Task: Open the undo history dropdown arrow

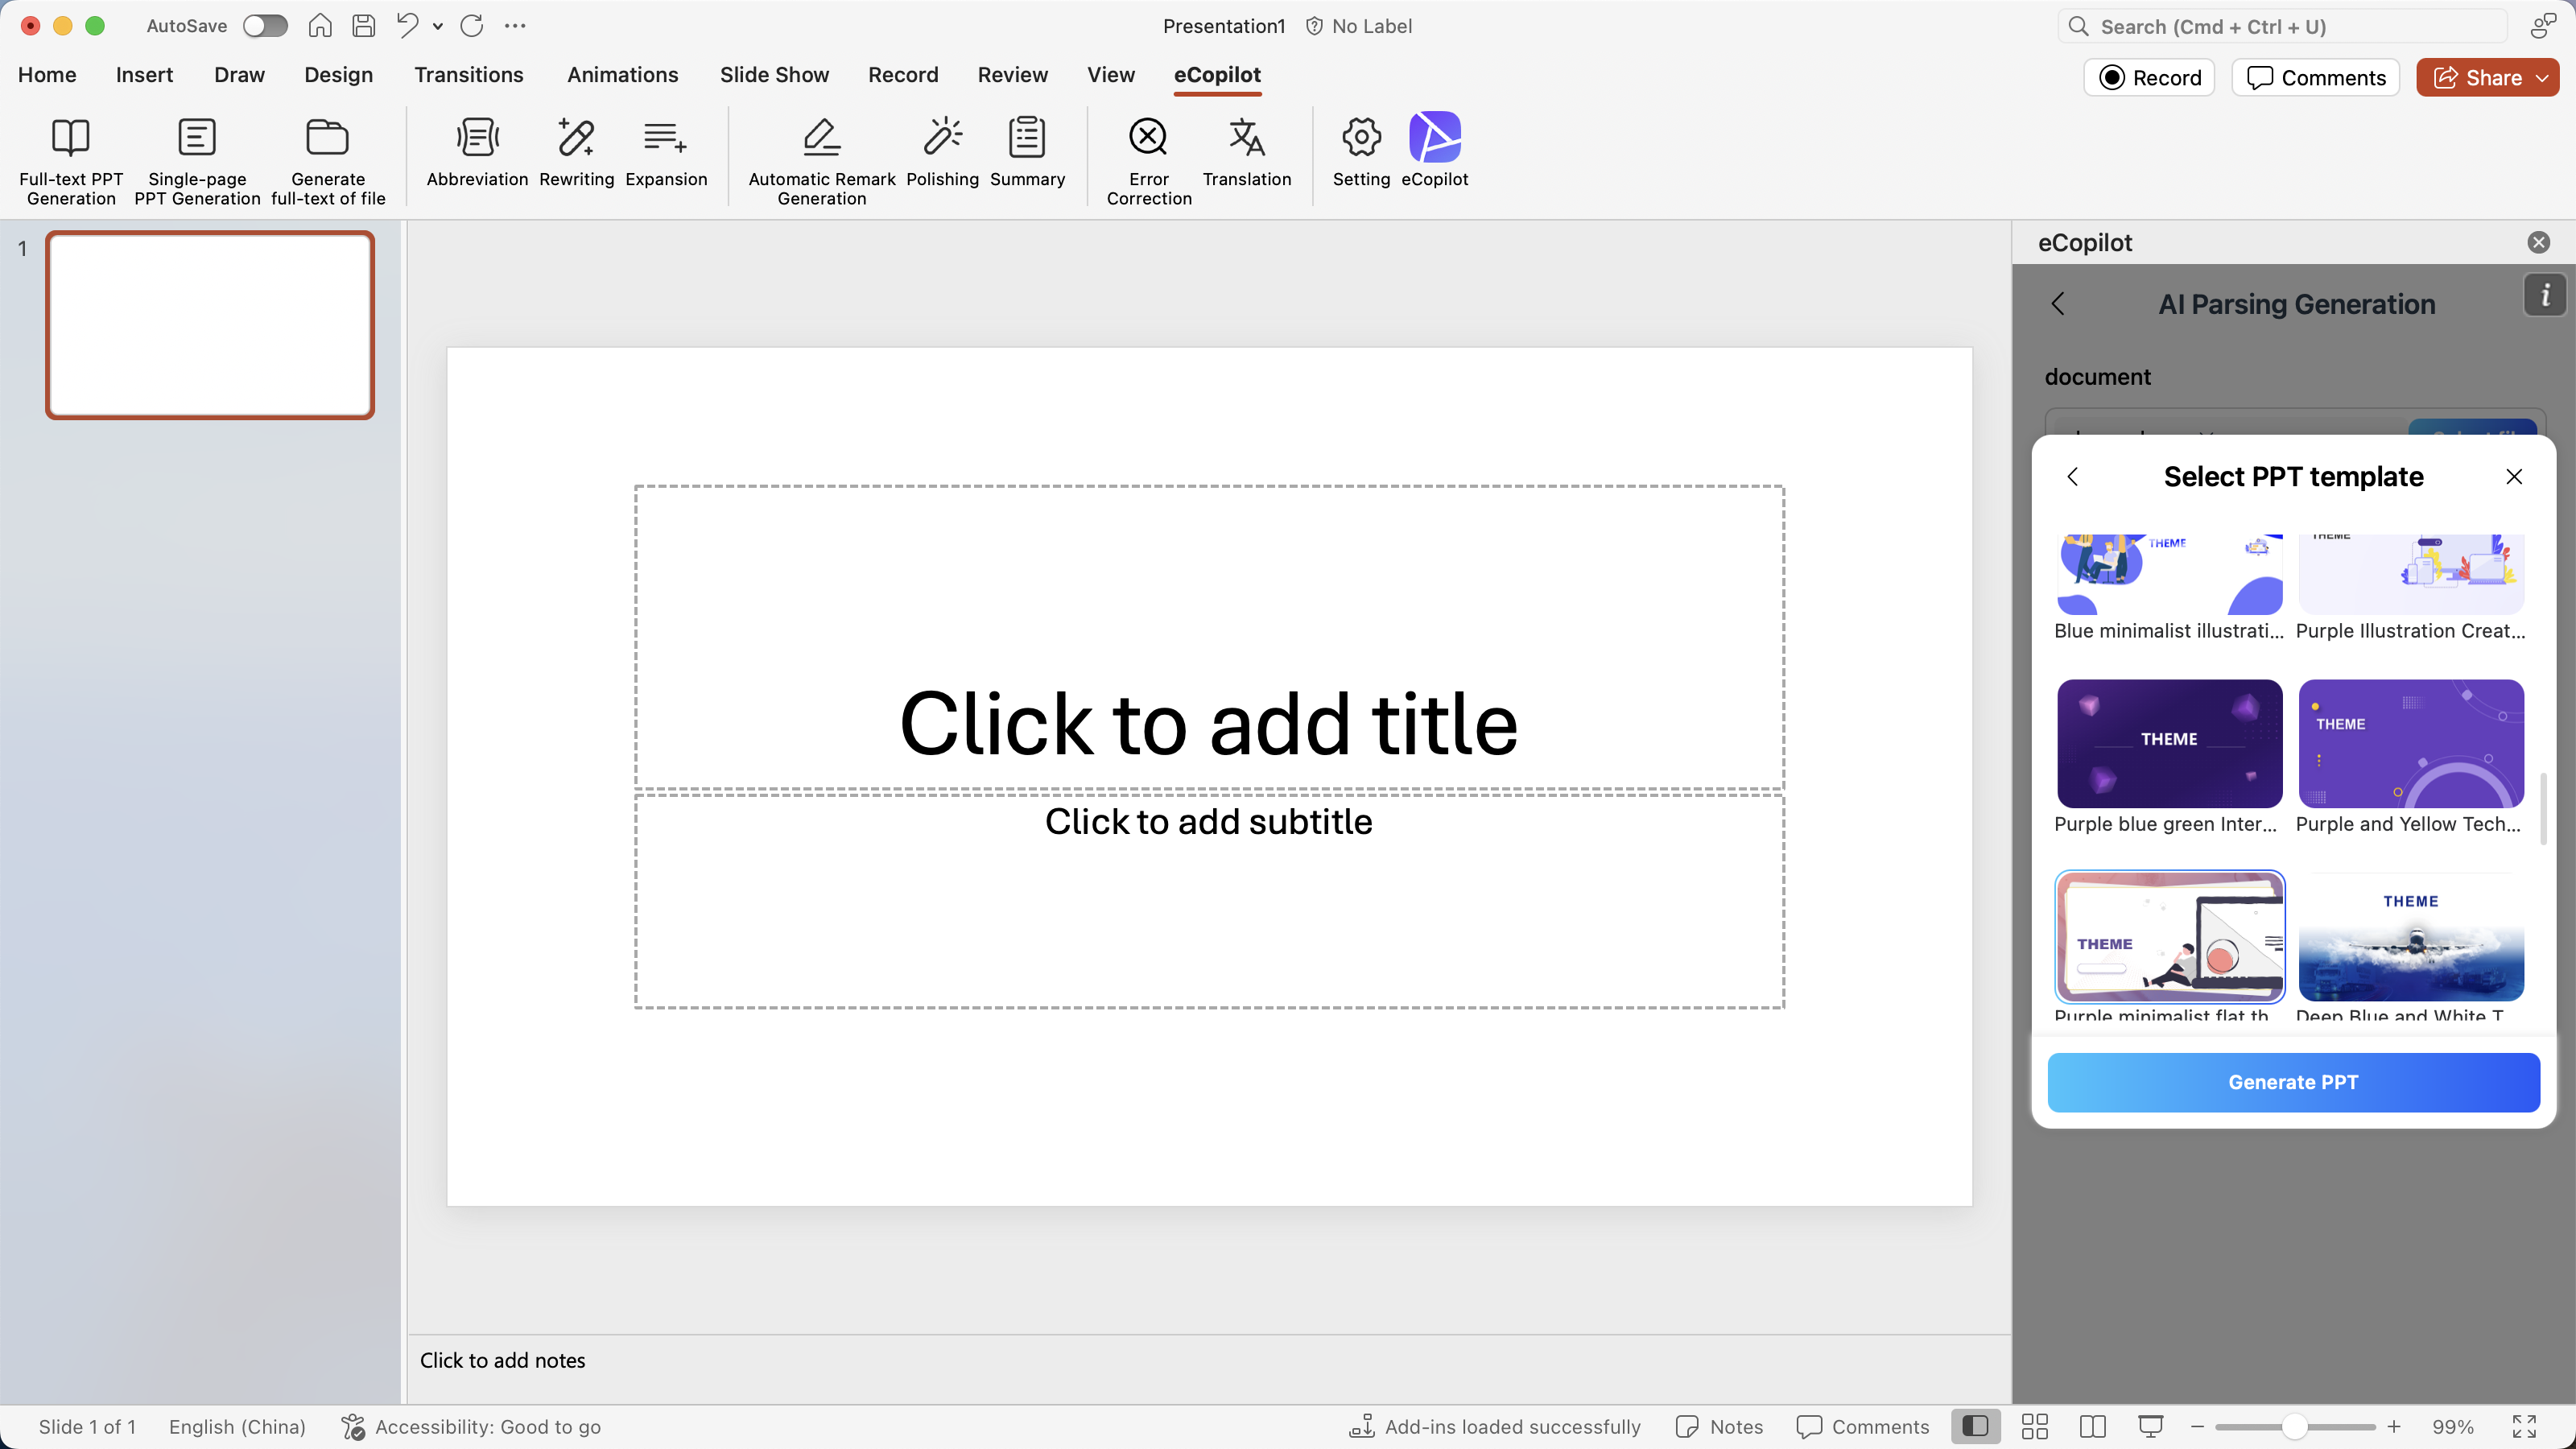Action: [438, 27]
